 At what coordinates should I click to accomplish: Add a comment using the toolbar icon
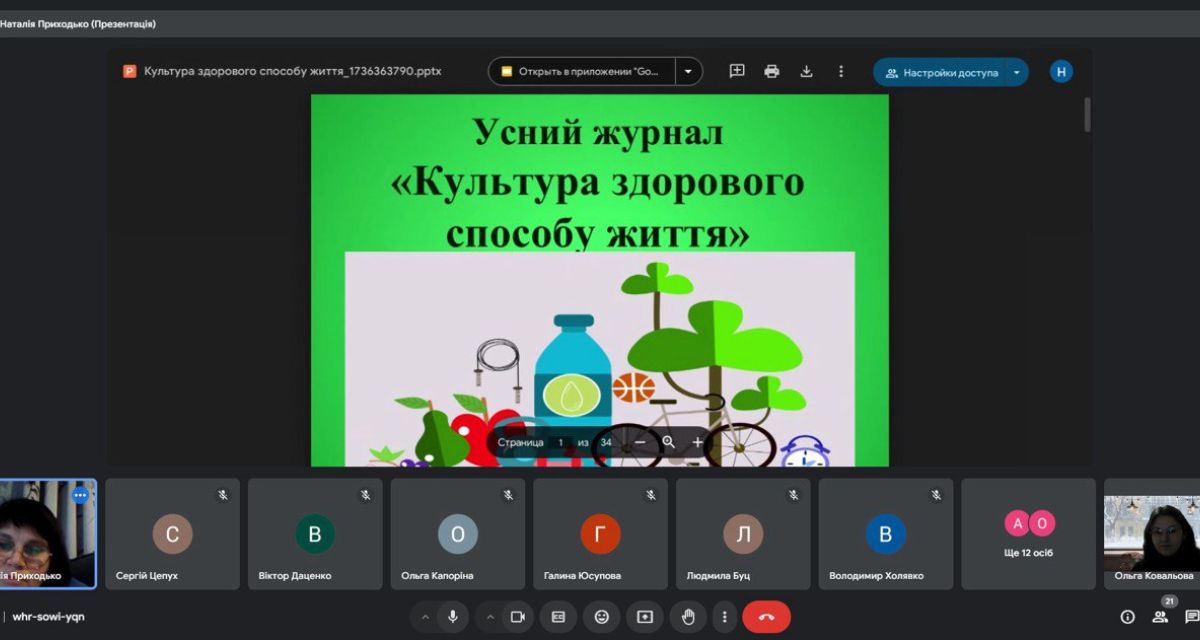pos(737,71)
